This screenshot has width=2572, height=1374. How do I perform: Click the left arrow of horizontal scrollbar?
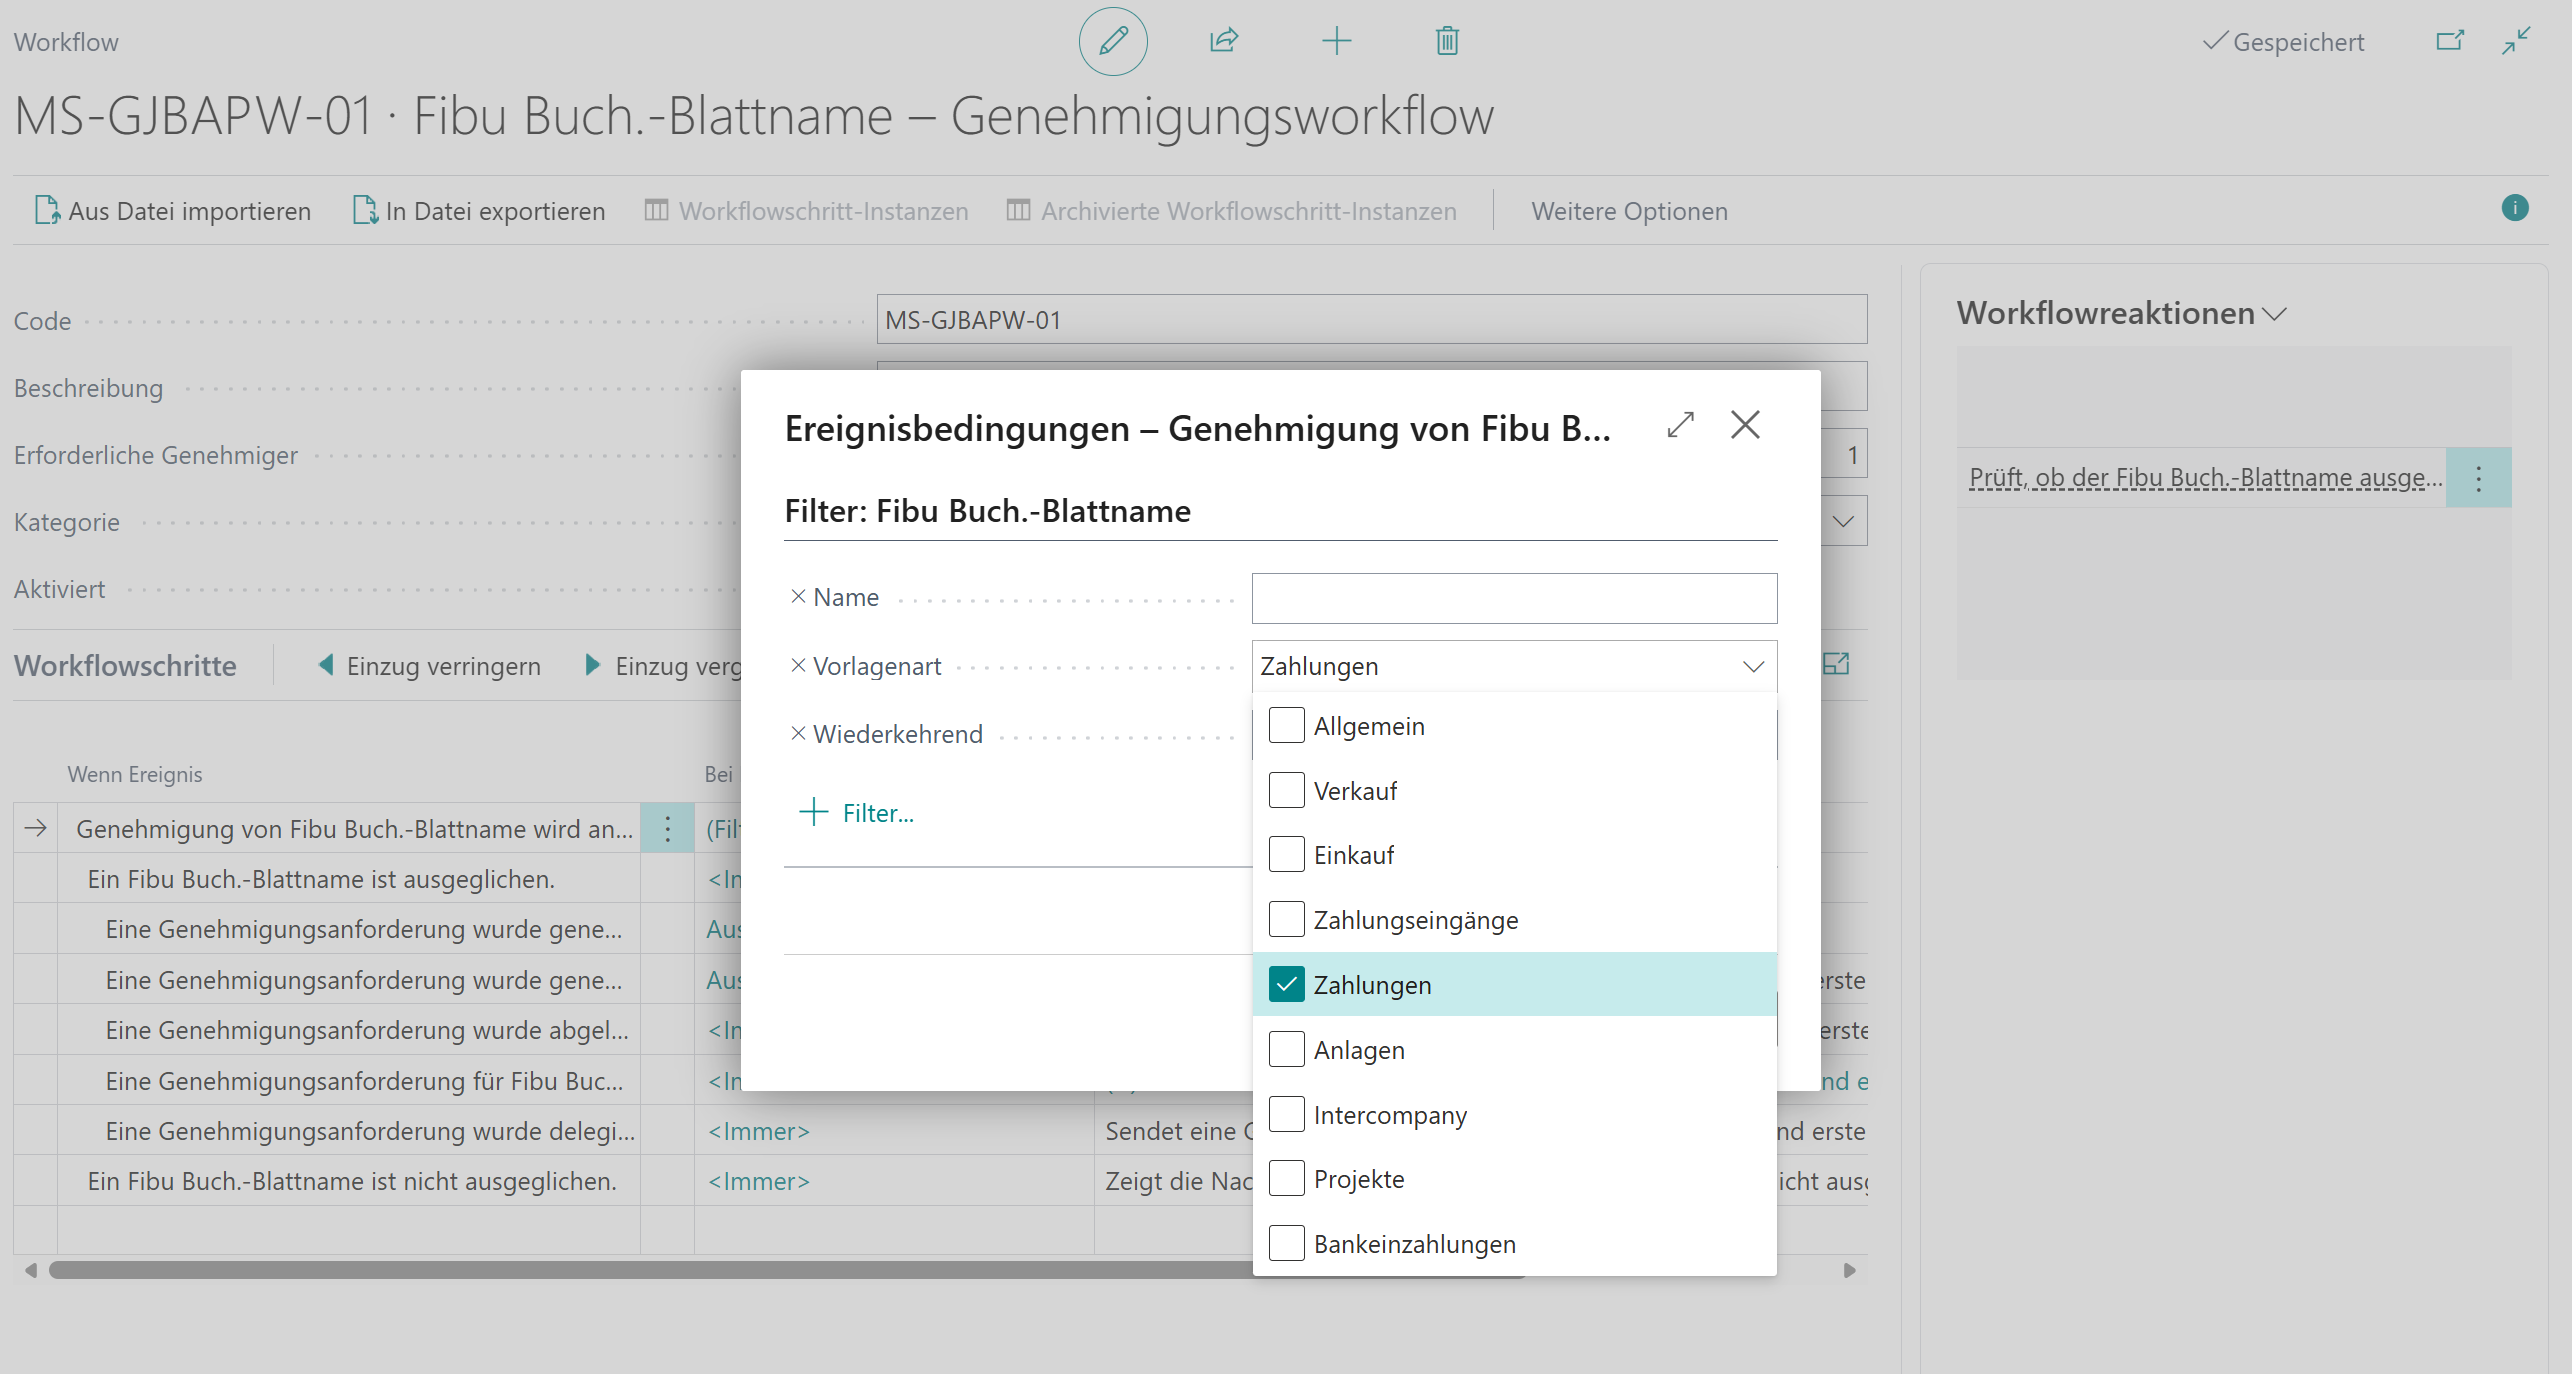coord(31,1270)
